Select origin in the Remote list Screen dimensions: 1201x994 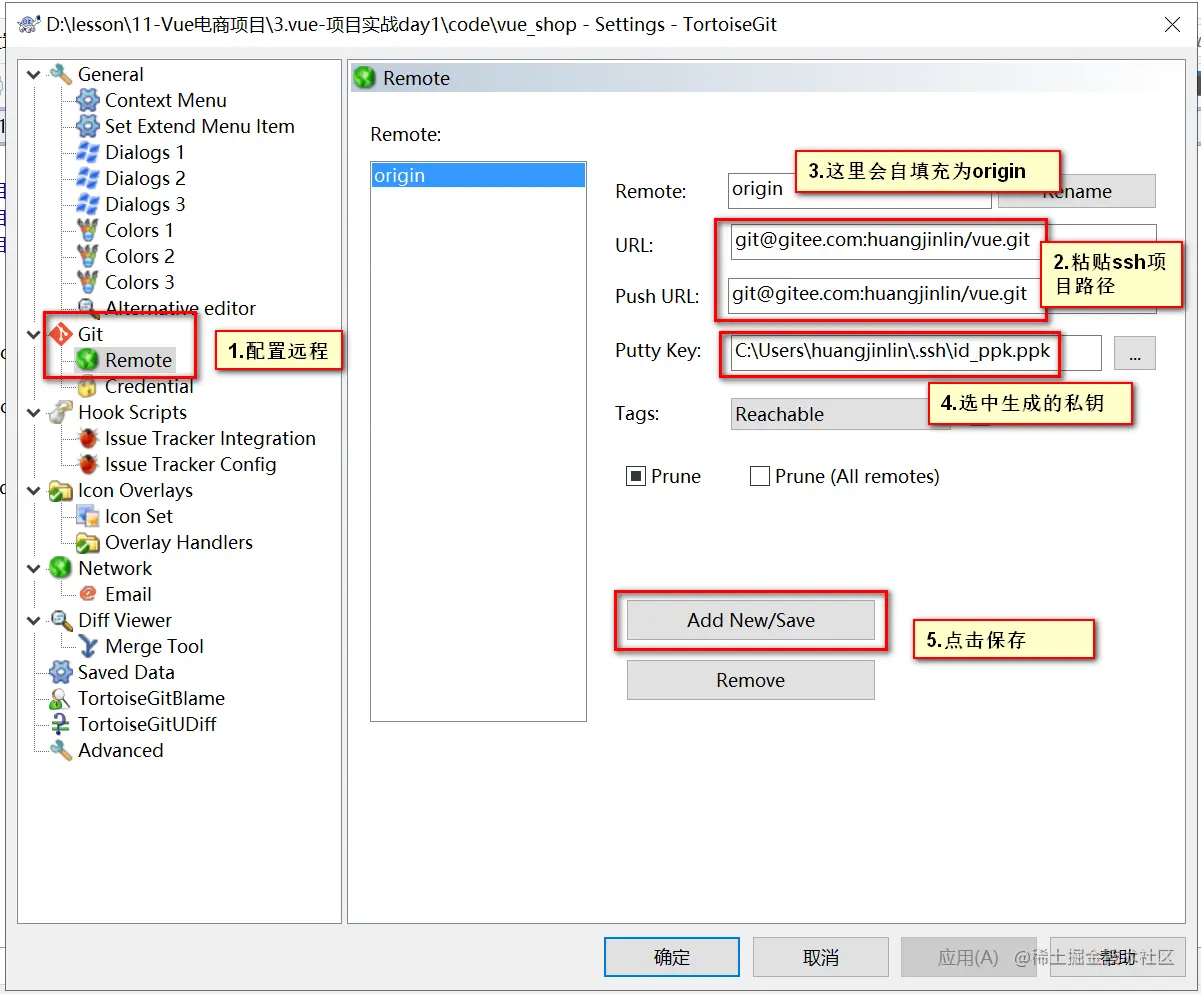[478, 176]
